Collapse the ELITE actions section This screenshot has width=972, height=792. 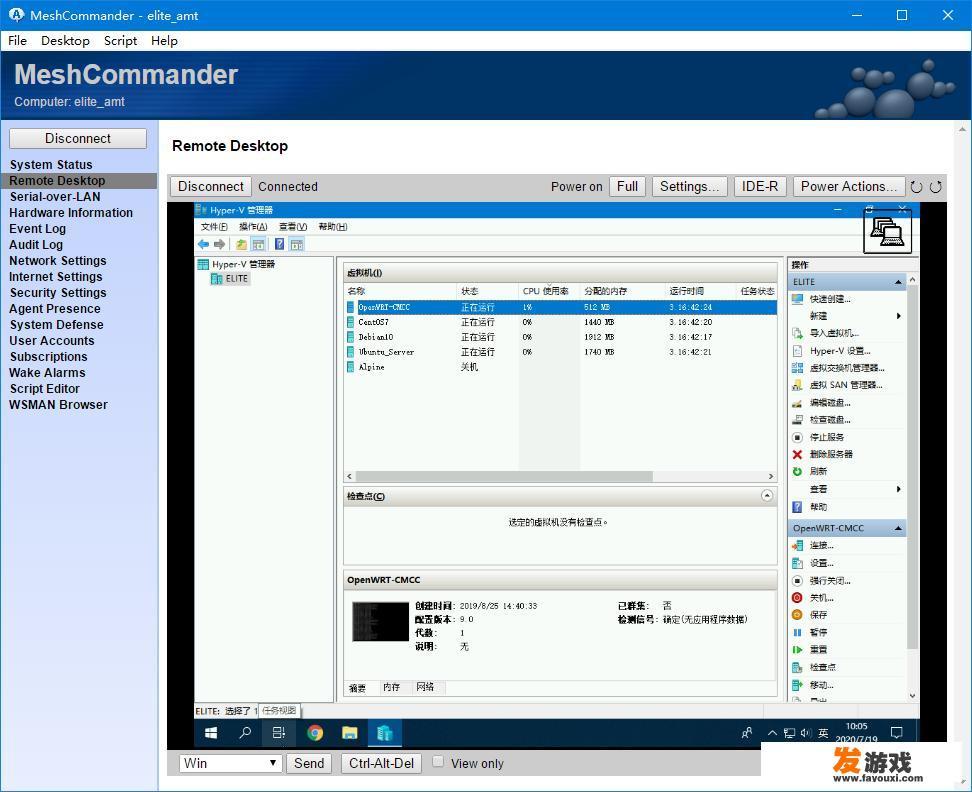coord(898,282)
